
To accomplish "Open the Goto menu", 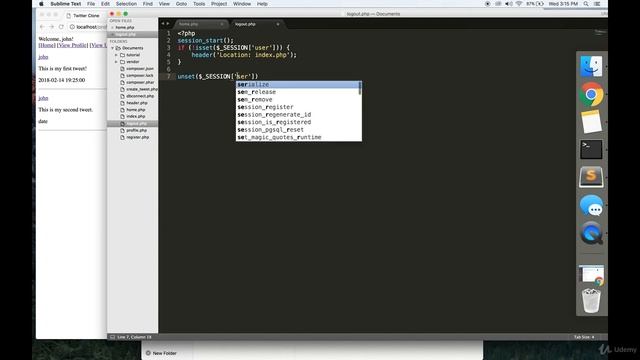I will click(181, 4).
